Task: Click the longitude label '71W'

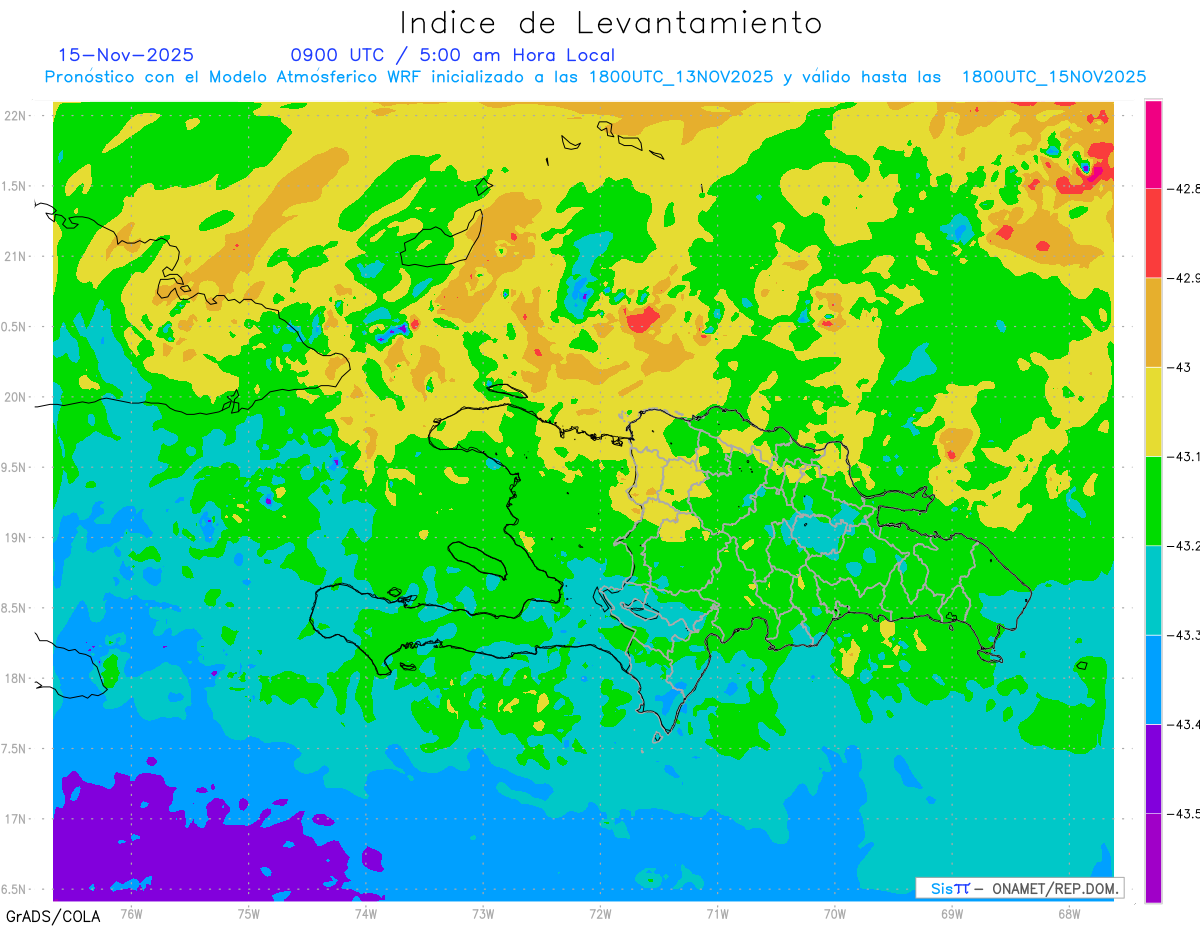Action: (717, 913)
